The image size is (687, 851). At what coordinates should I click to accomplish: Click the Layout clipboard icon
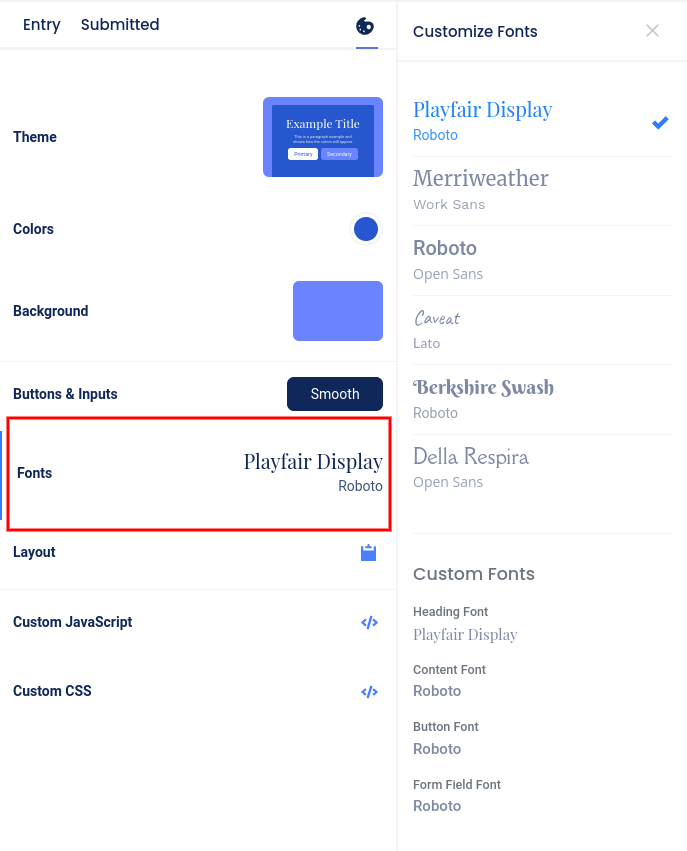[368, 552]
